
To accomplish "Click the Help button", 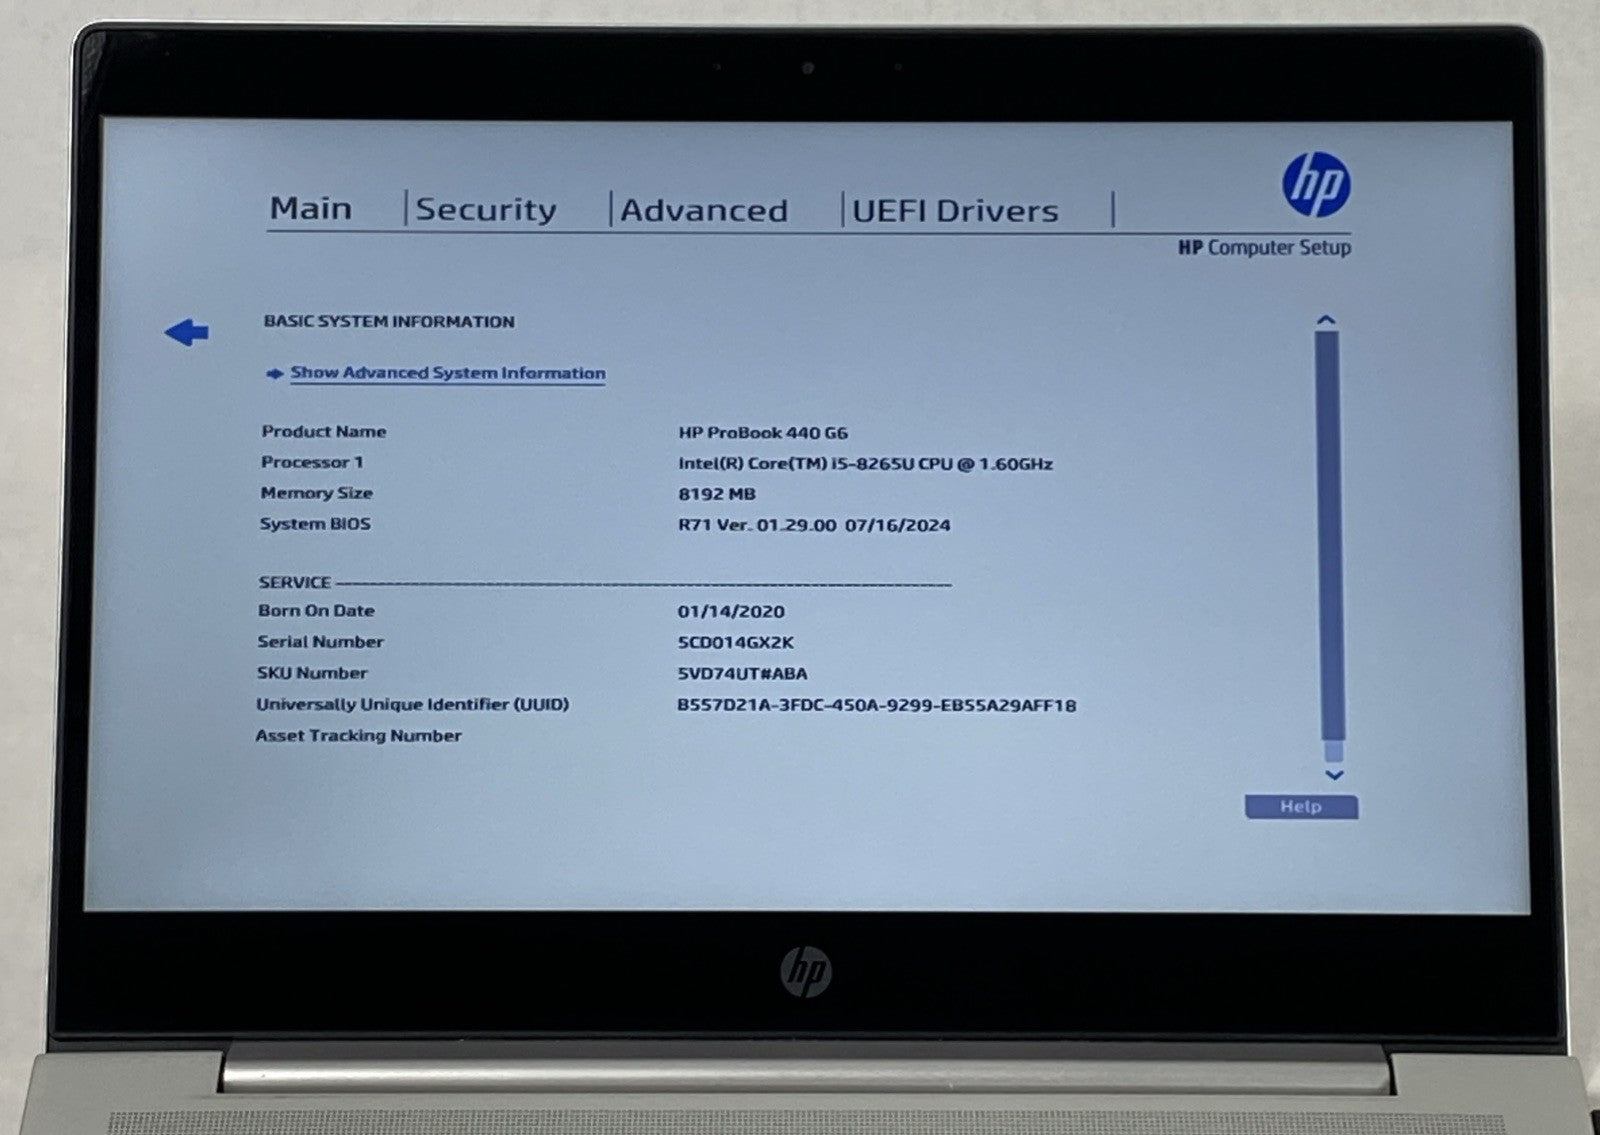I will (x=1301, y=807).
